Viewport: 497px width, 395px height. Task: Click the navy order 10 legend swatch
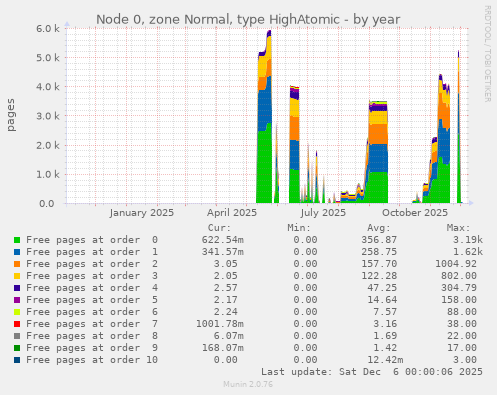coord(17,360)
